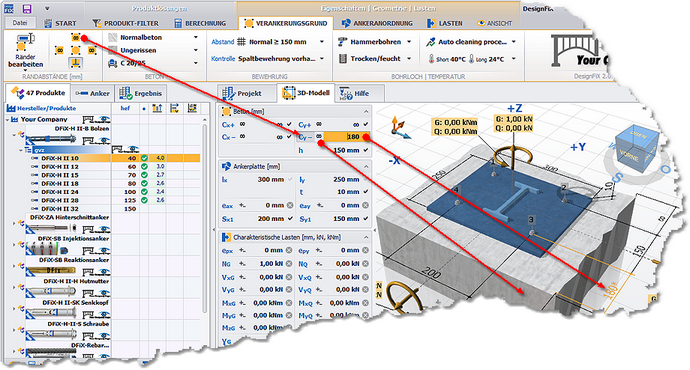Click the coordinate axes icon in 3D view
Screen dimensions: 690x370
click(x=400, y=128)
